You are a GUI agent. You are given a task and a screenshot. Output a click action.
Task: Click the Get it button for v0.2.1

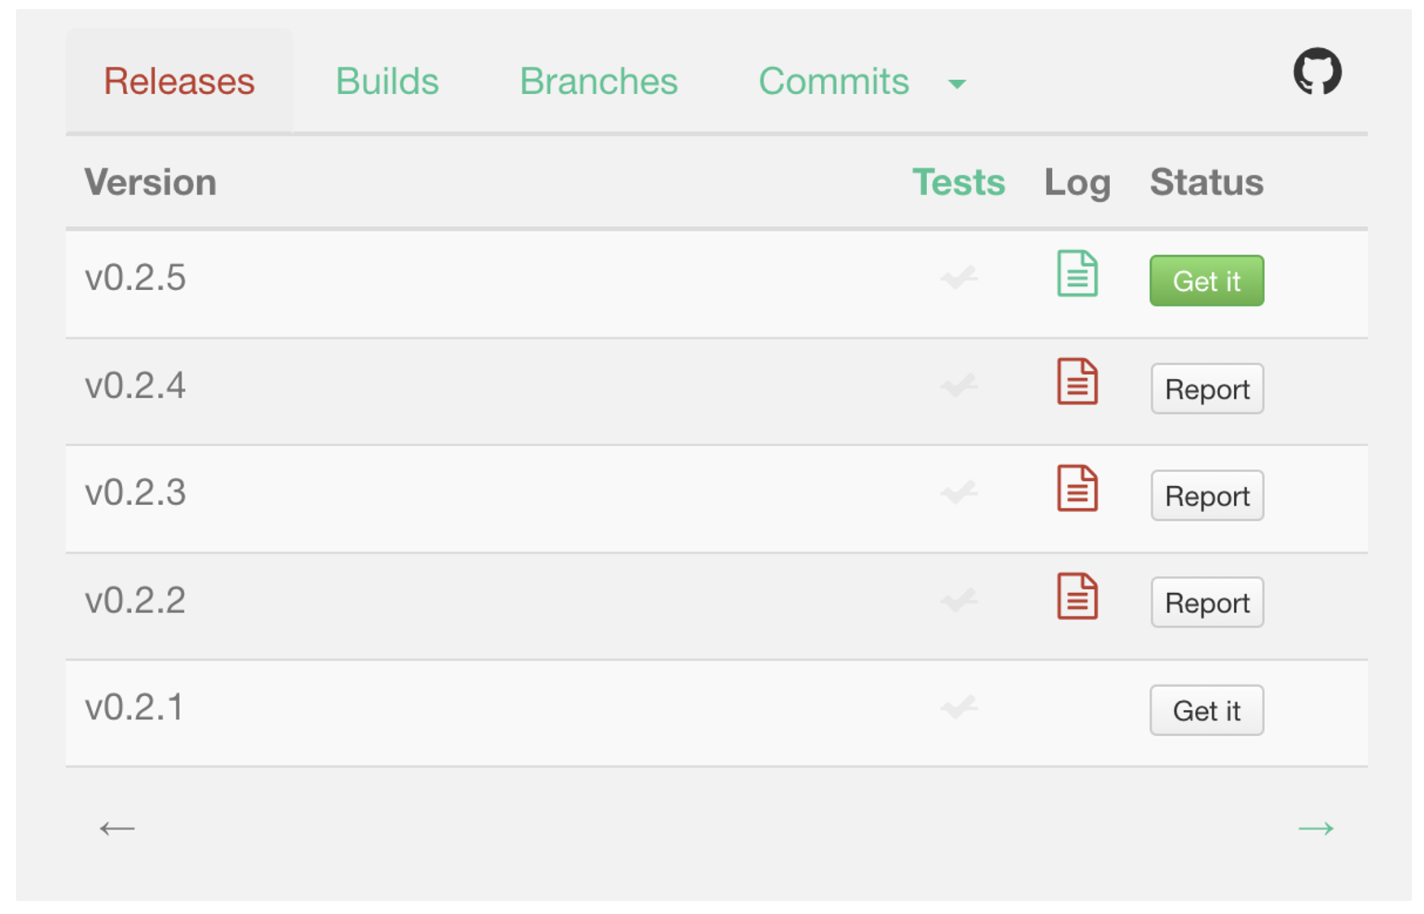(1206, 711)
